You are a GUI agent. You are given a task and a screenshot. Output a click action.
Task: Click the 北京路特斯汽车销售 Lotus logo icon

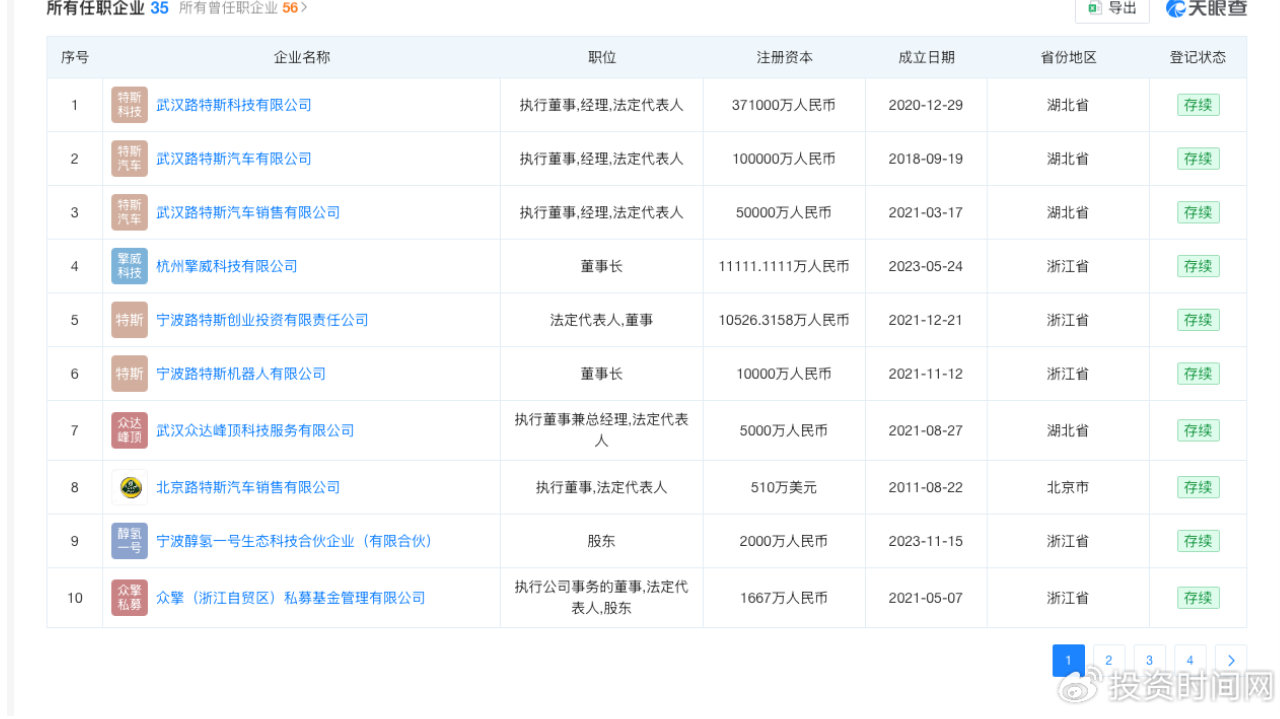point(129,488)
